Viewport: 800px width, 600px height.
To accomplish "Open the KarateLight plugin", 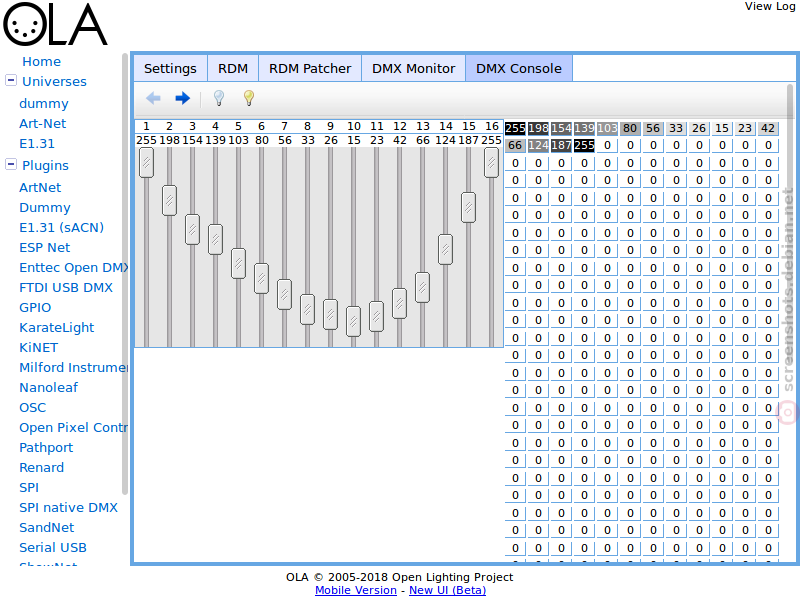I will (57, 328).
